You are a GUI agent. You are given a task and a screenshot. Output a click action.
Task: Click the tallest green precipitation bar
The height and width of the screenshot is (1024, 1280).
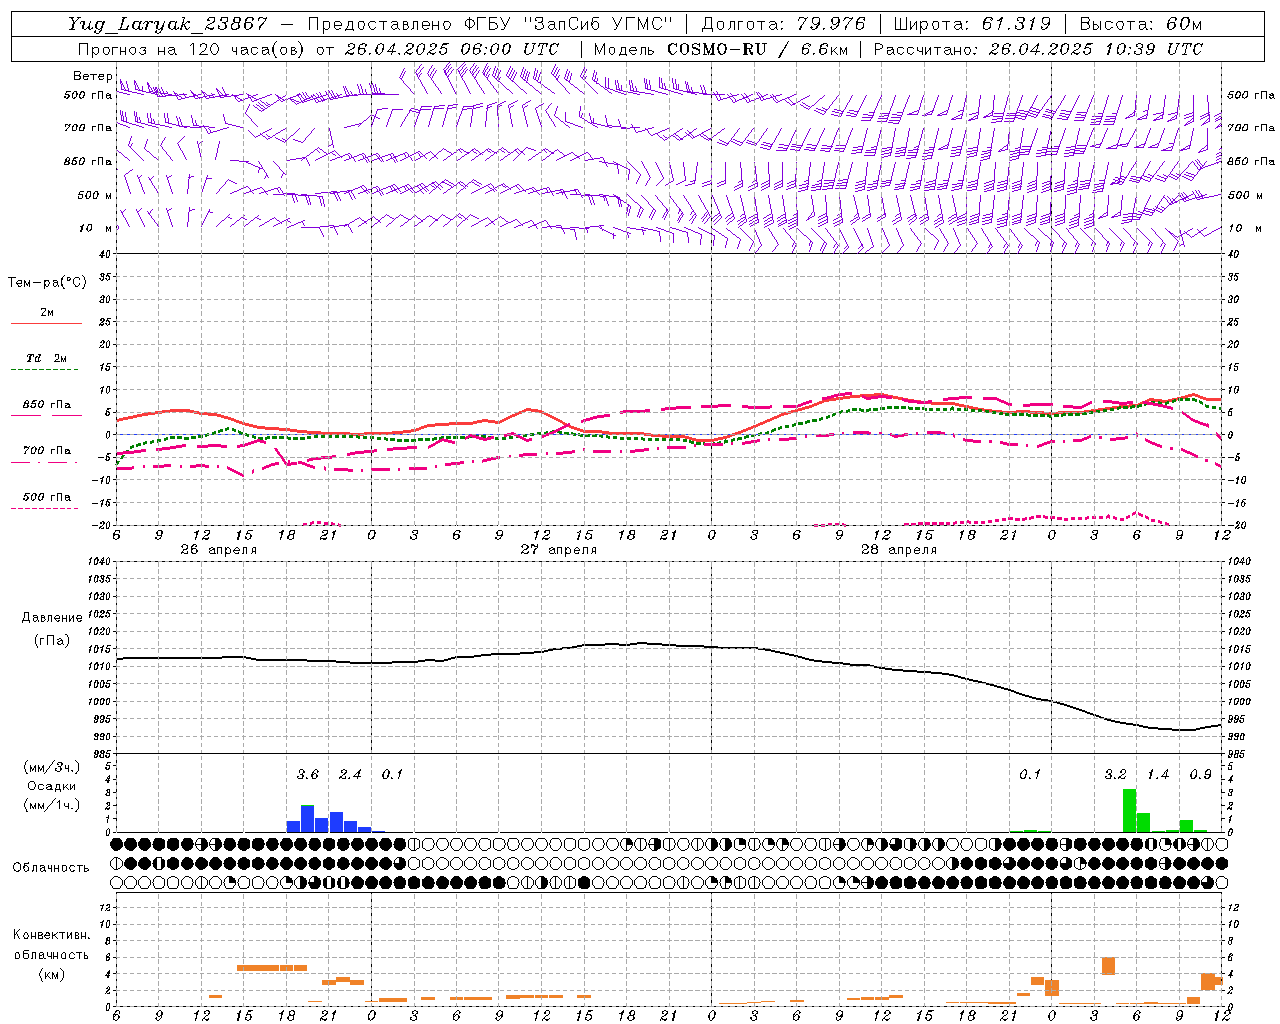1129,811
